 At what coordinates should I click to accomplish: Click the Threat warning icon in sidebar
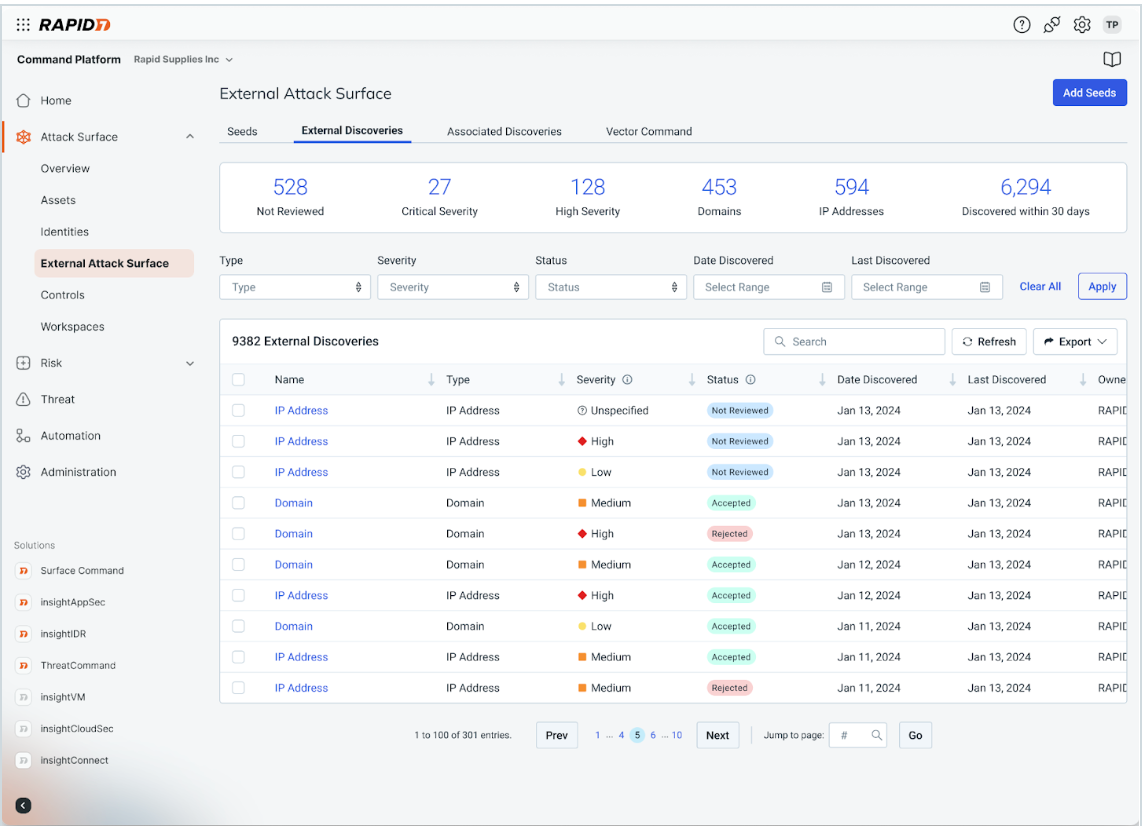coord(23,400)
